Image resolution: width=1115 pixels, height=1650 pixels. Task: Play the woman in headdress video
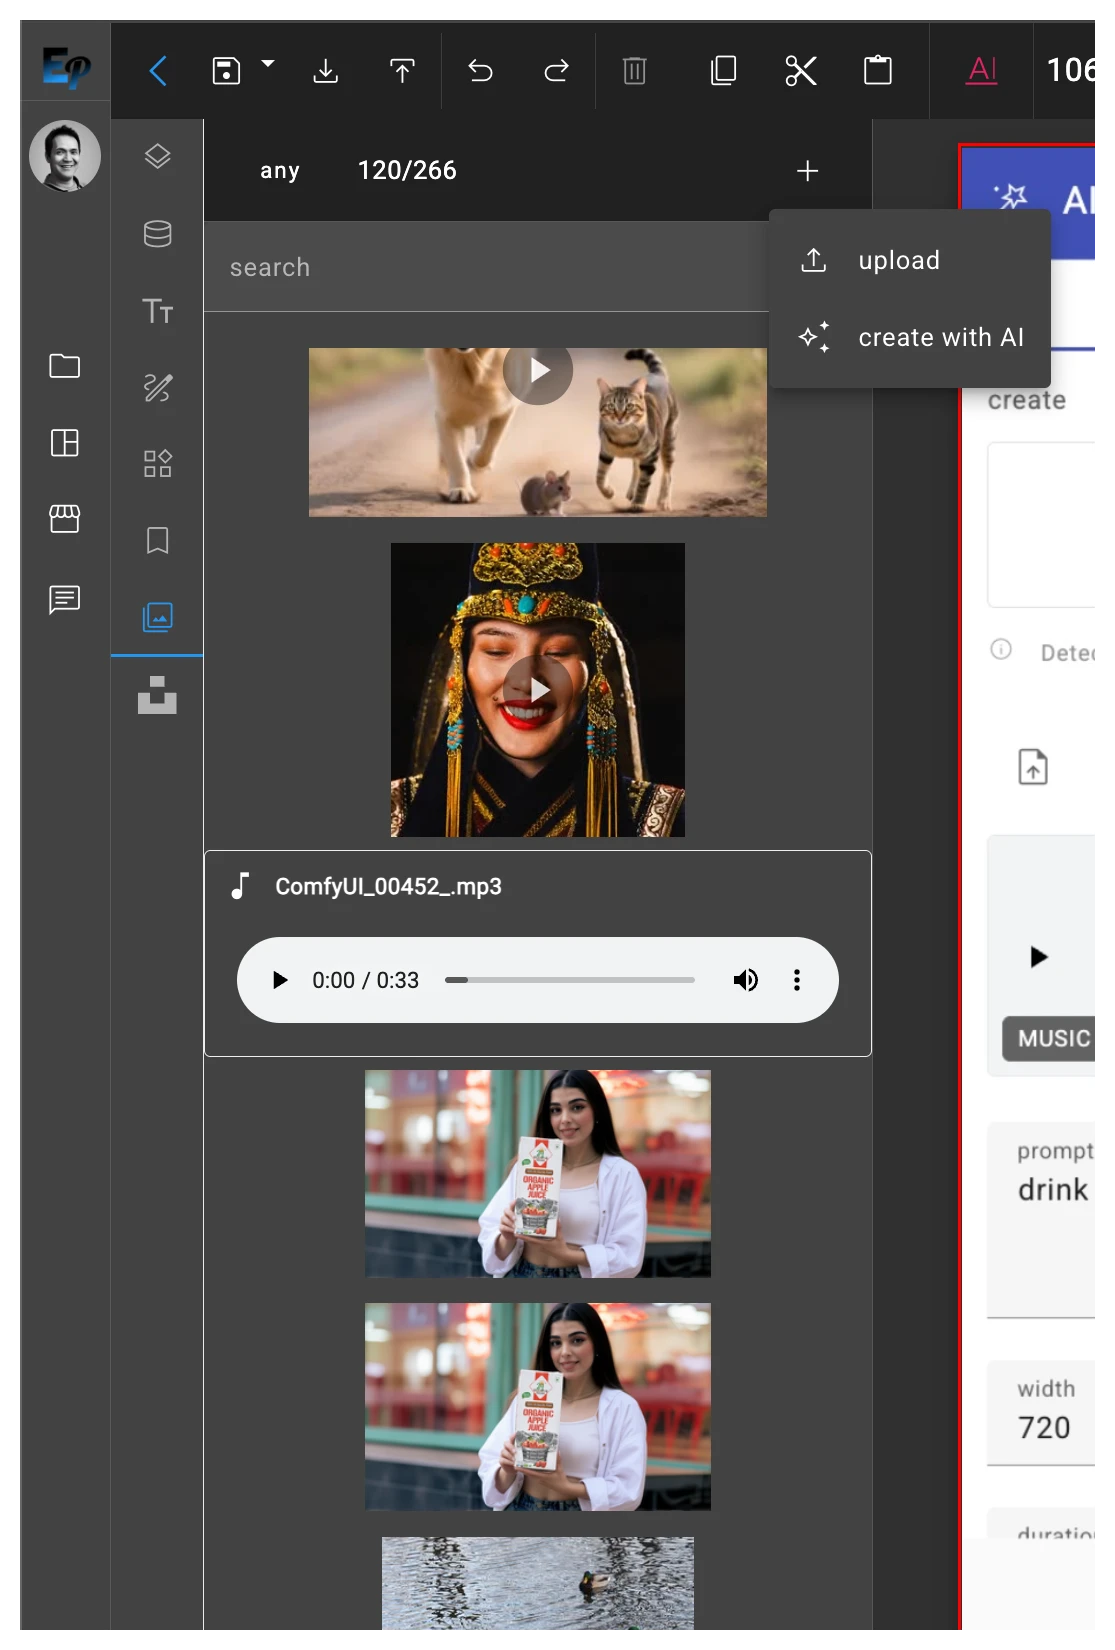[x=538, y=690]
